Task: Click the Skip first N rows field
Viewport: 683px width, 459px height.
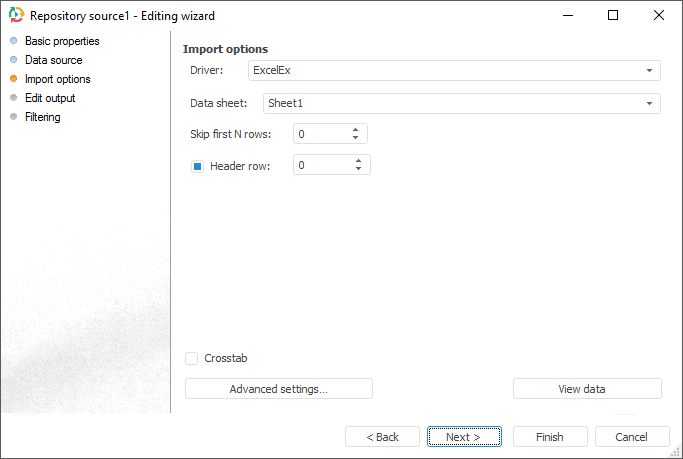Action: 320,134
